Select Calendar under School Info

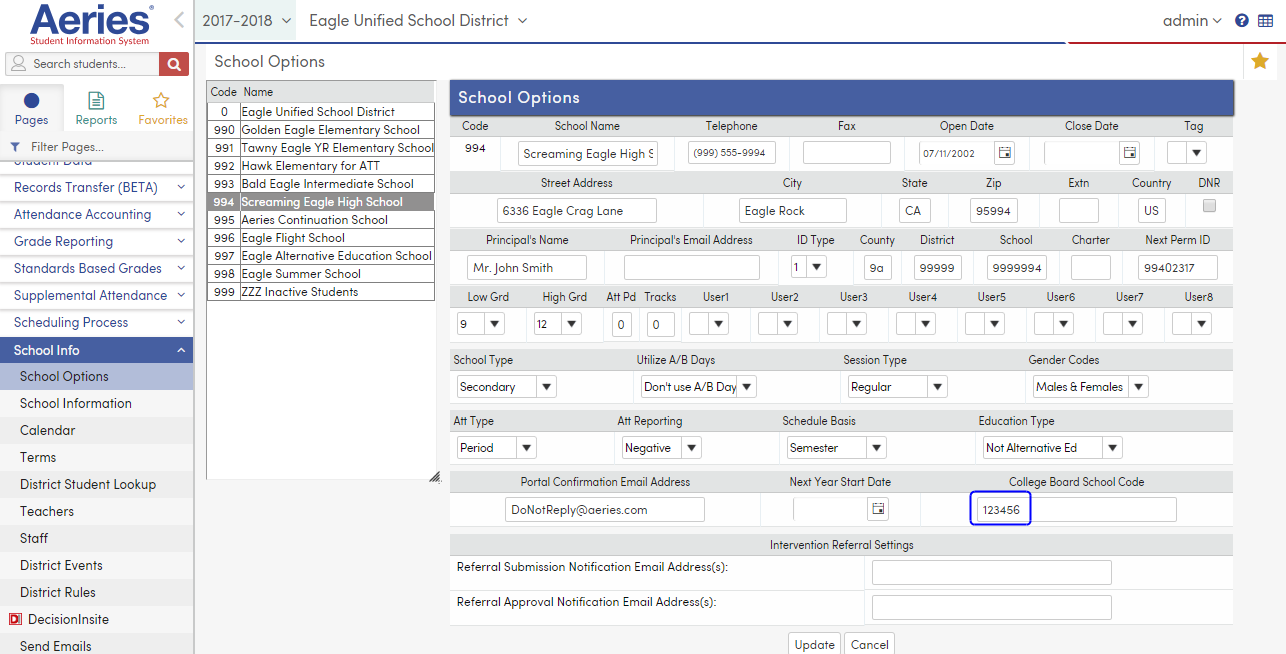click(48, 430)
